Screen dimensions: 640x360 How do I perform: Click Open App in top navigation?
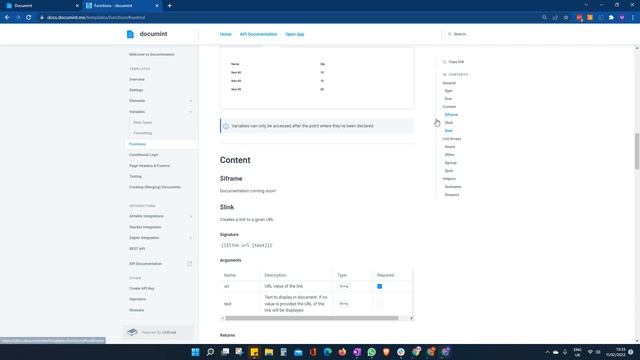pos(295,34)
